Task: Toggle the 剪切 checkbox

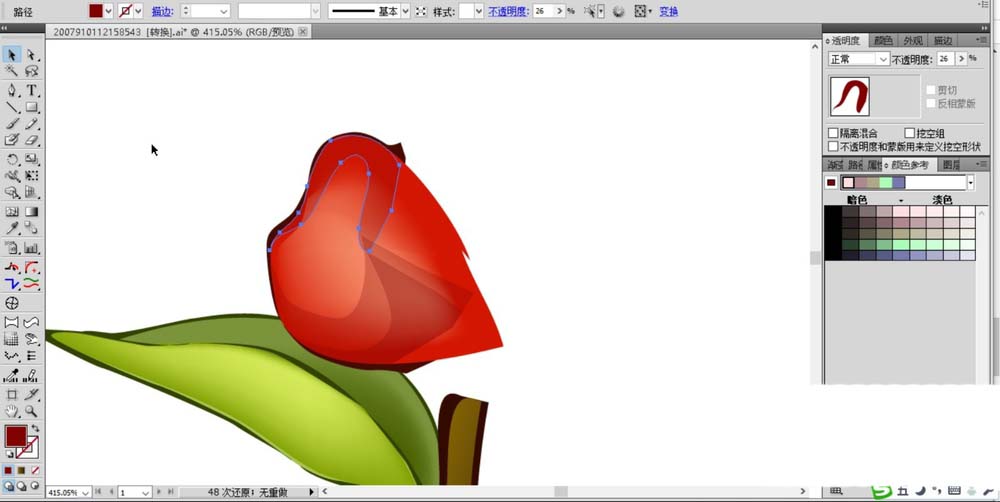Action: point(931,90)
